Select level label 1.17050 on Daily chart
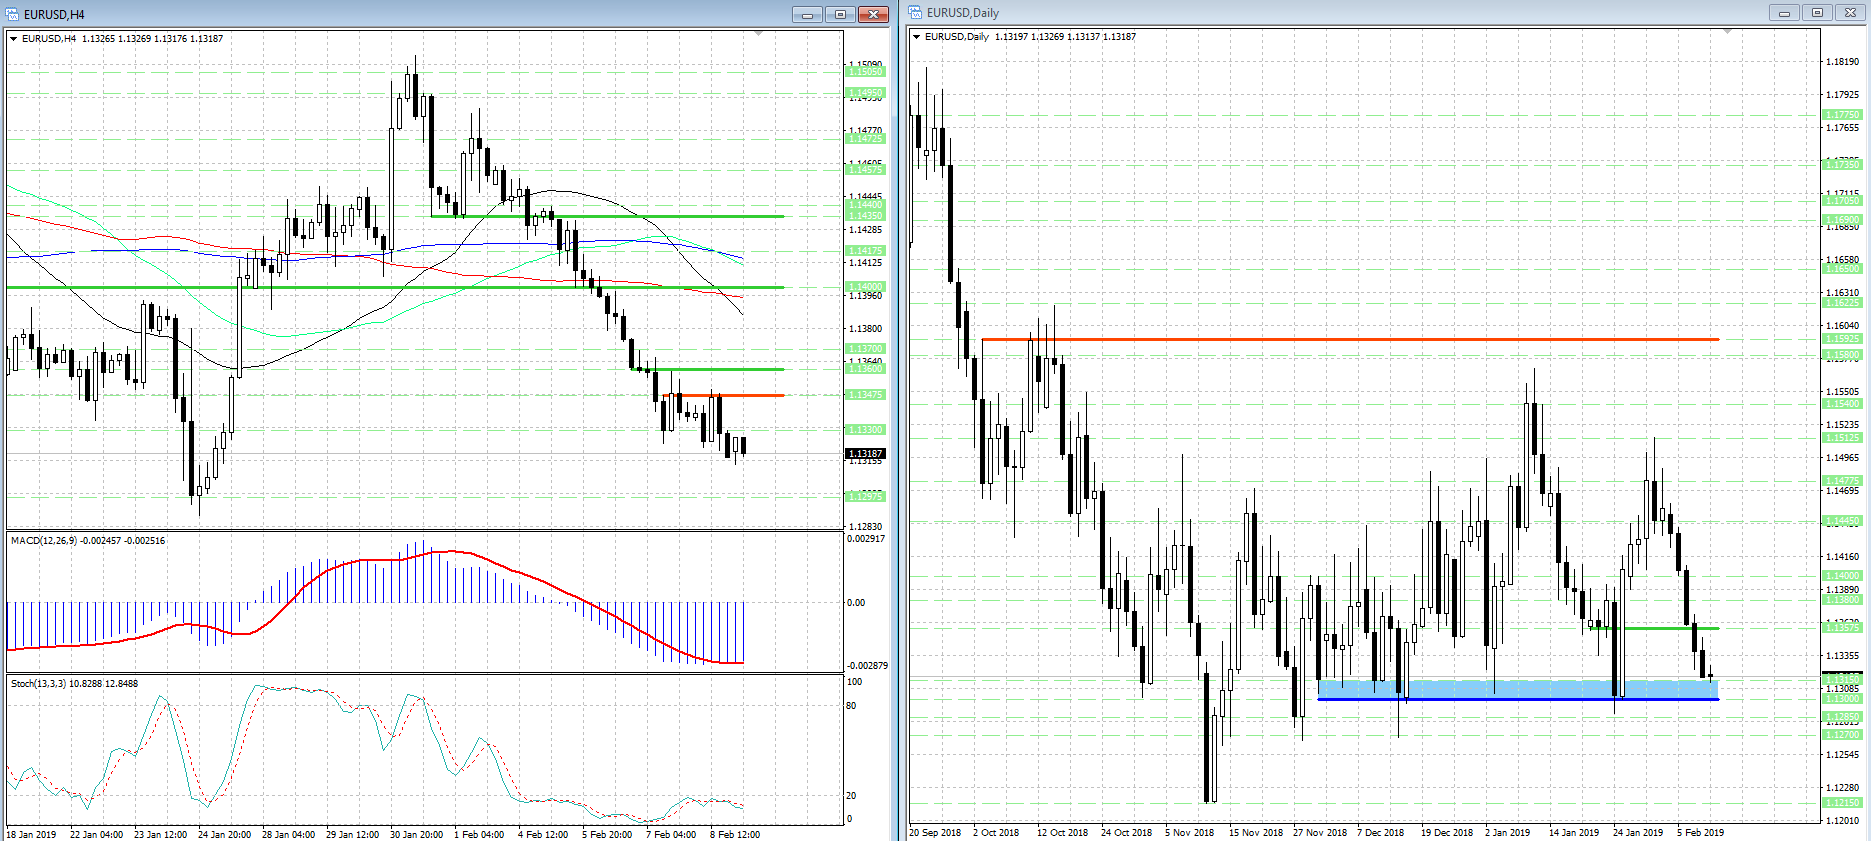 1843,201
